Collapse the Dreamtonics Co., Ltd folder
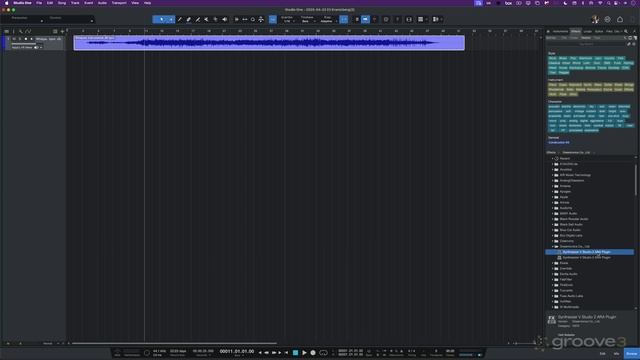 pyautogui.click(x=553, y=247)
